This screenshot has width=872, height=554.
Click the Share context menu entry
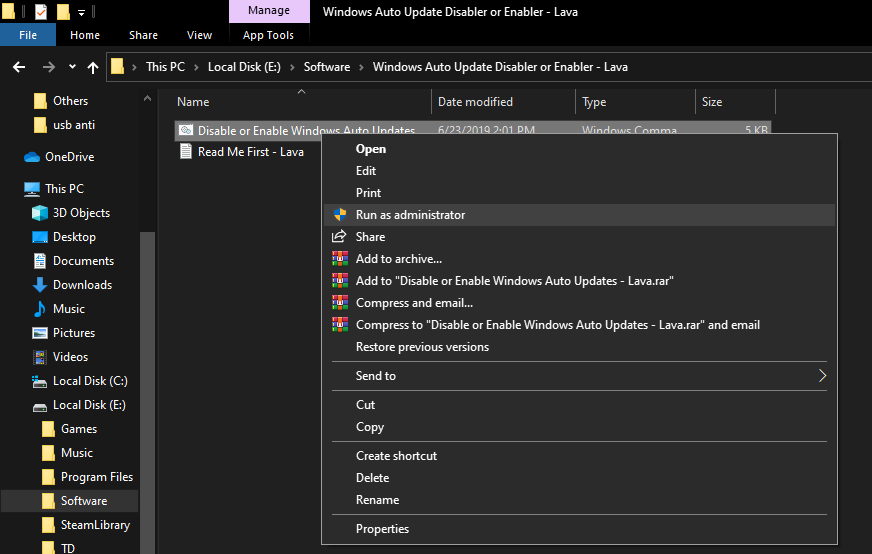click(579, 237)
